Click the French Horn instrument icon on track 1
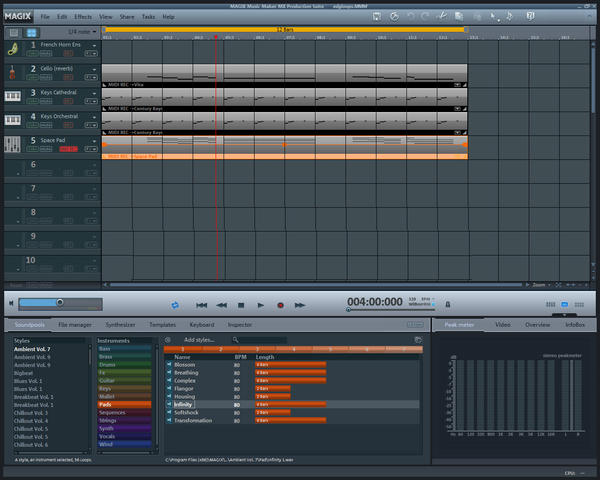 pos(13,49)
